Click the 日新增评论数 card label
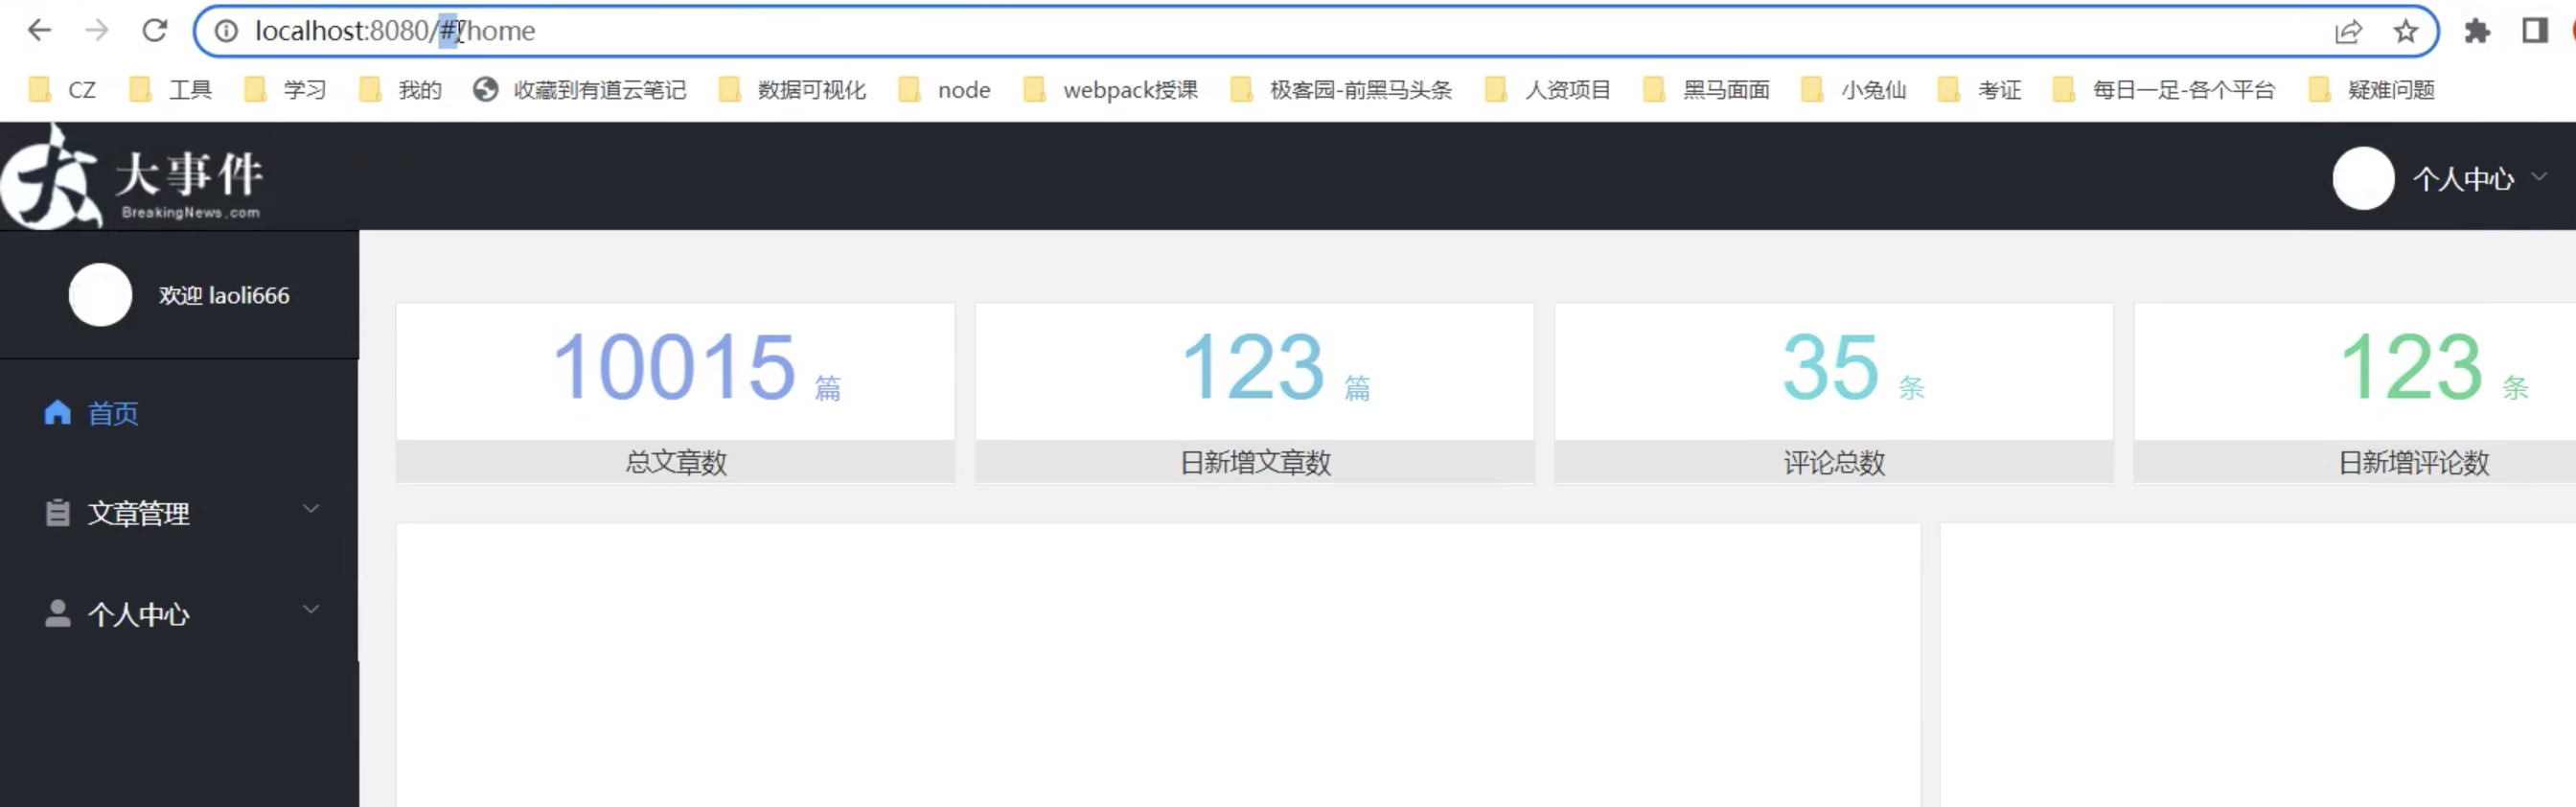The width and height of the screenshot is (2576, 807). [x=2413, y=463]
